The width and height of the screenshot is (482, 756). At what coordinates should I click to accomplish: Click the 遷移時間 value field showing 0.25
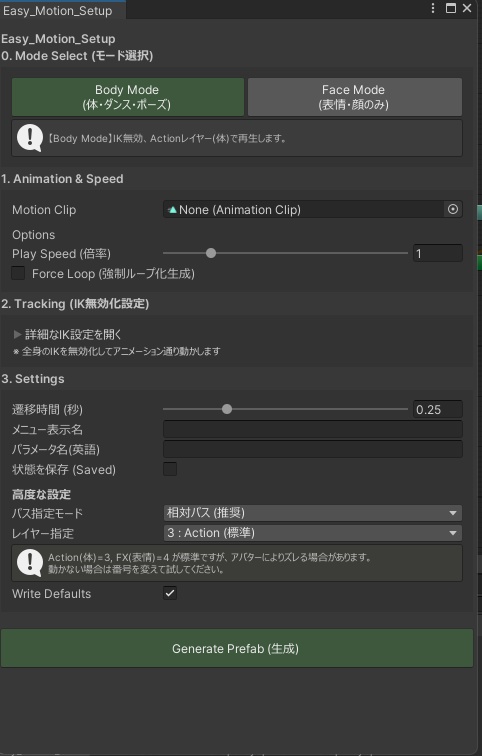(x=438, y=409)
